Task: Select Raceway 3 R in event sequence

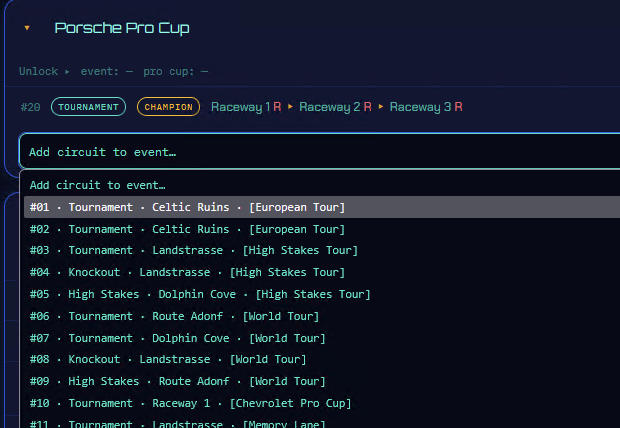Action: 426,107
